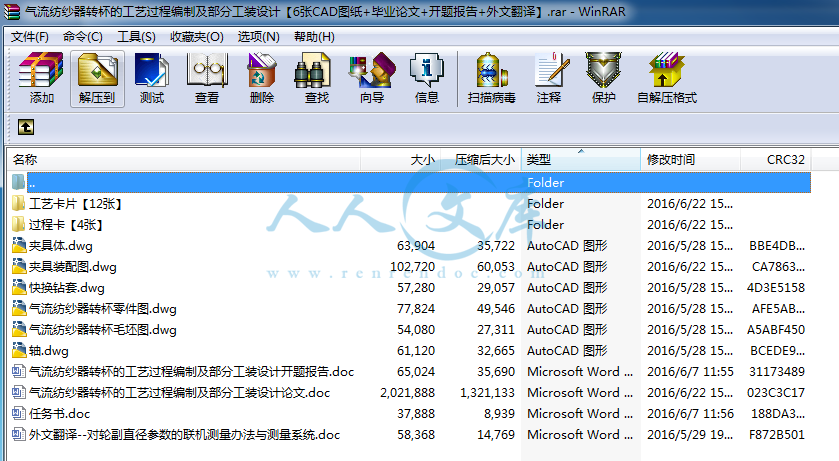The image size is (839, 461).
Task: Click the file icon of 夹具装配图.dwg
Action: click(x=19, y=266)
